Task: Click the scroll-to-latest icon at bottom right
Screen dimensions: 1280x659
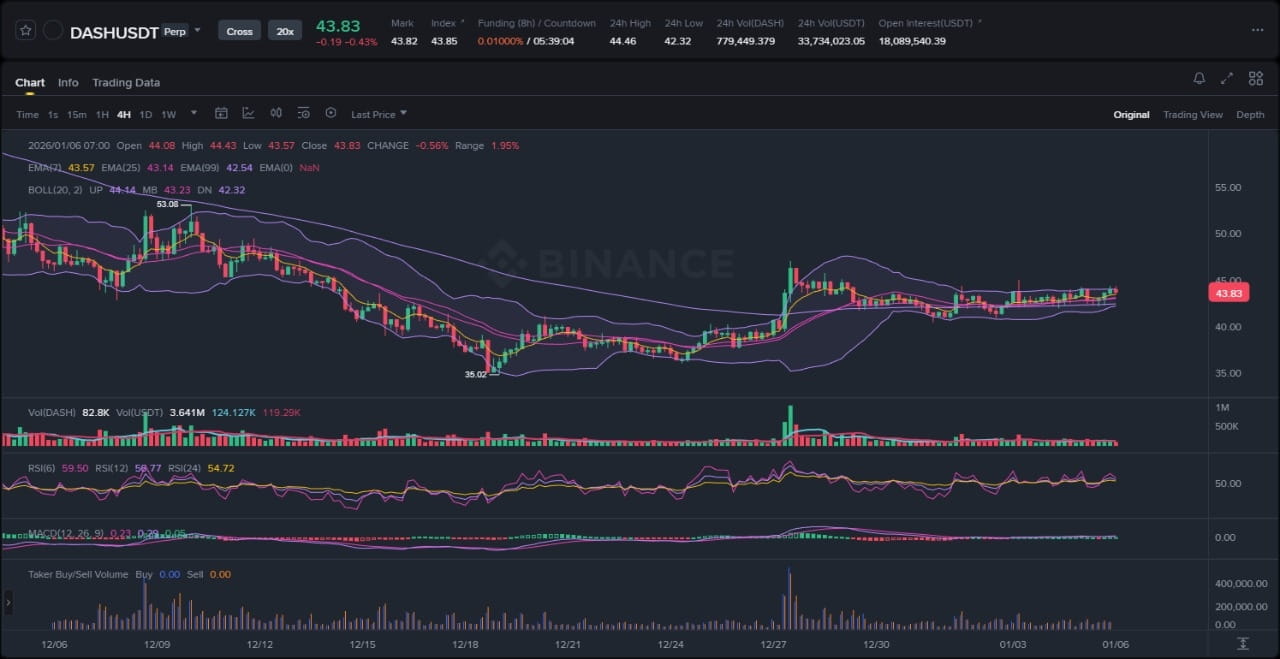Action: tap(1243, 643)
